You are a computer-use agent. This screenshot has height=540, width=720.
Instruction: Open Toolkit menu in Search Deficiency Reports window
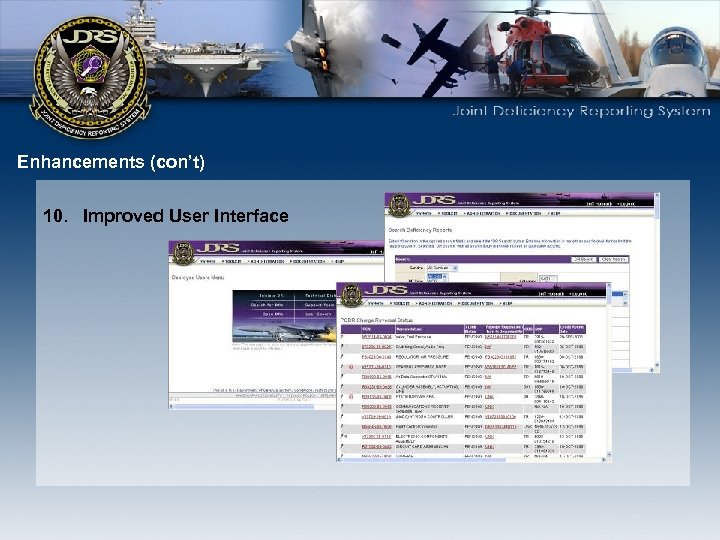pos(448,214)
